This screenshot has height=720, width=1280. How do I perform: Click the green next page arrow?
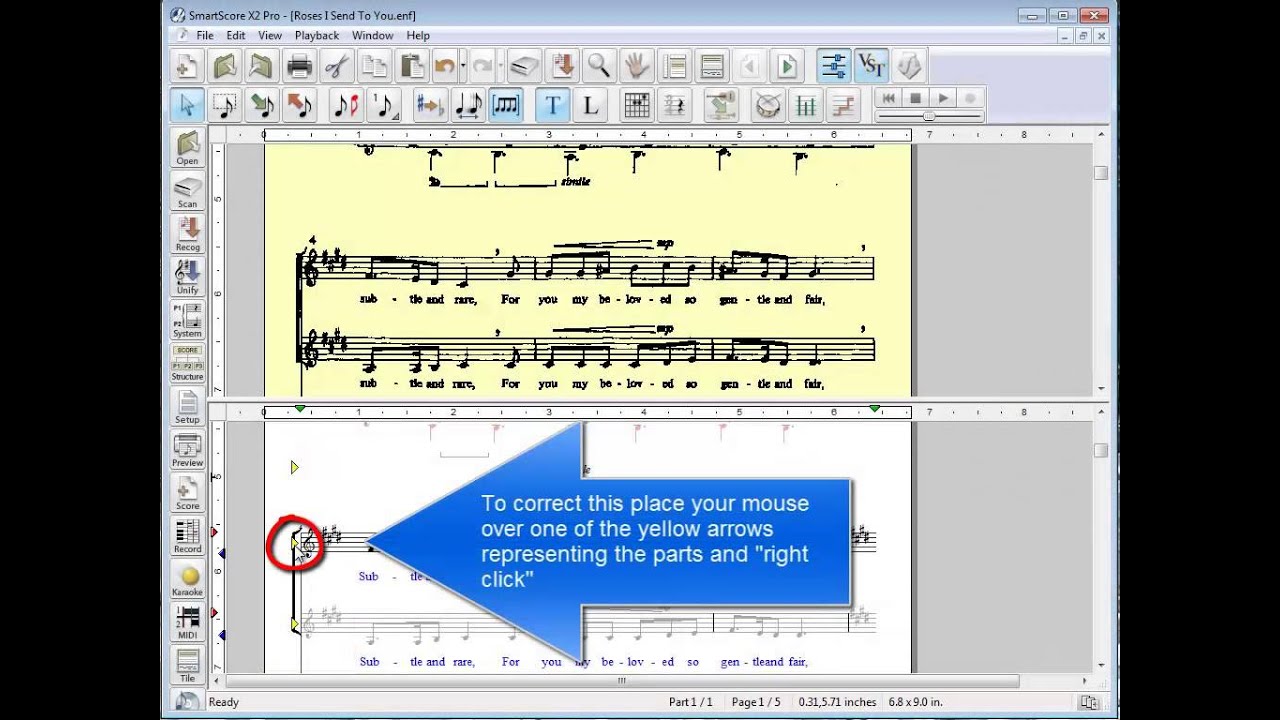pos(786,66)
